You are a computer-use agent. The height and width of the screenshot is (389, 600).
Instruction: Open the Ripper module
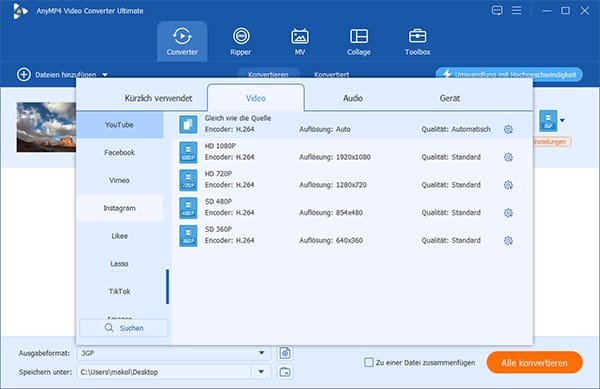tap(241, 41)
